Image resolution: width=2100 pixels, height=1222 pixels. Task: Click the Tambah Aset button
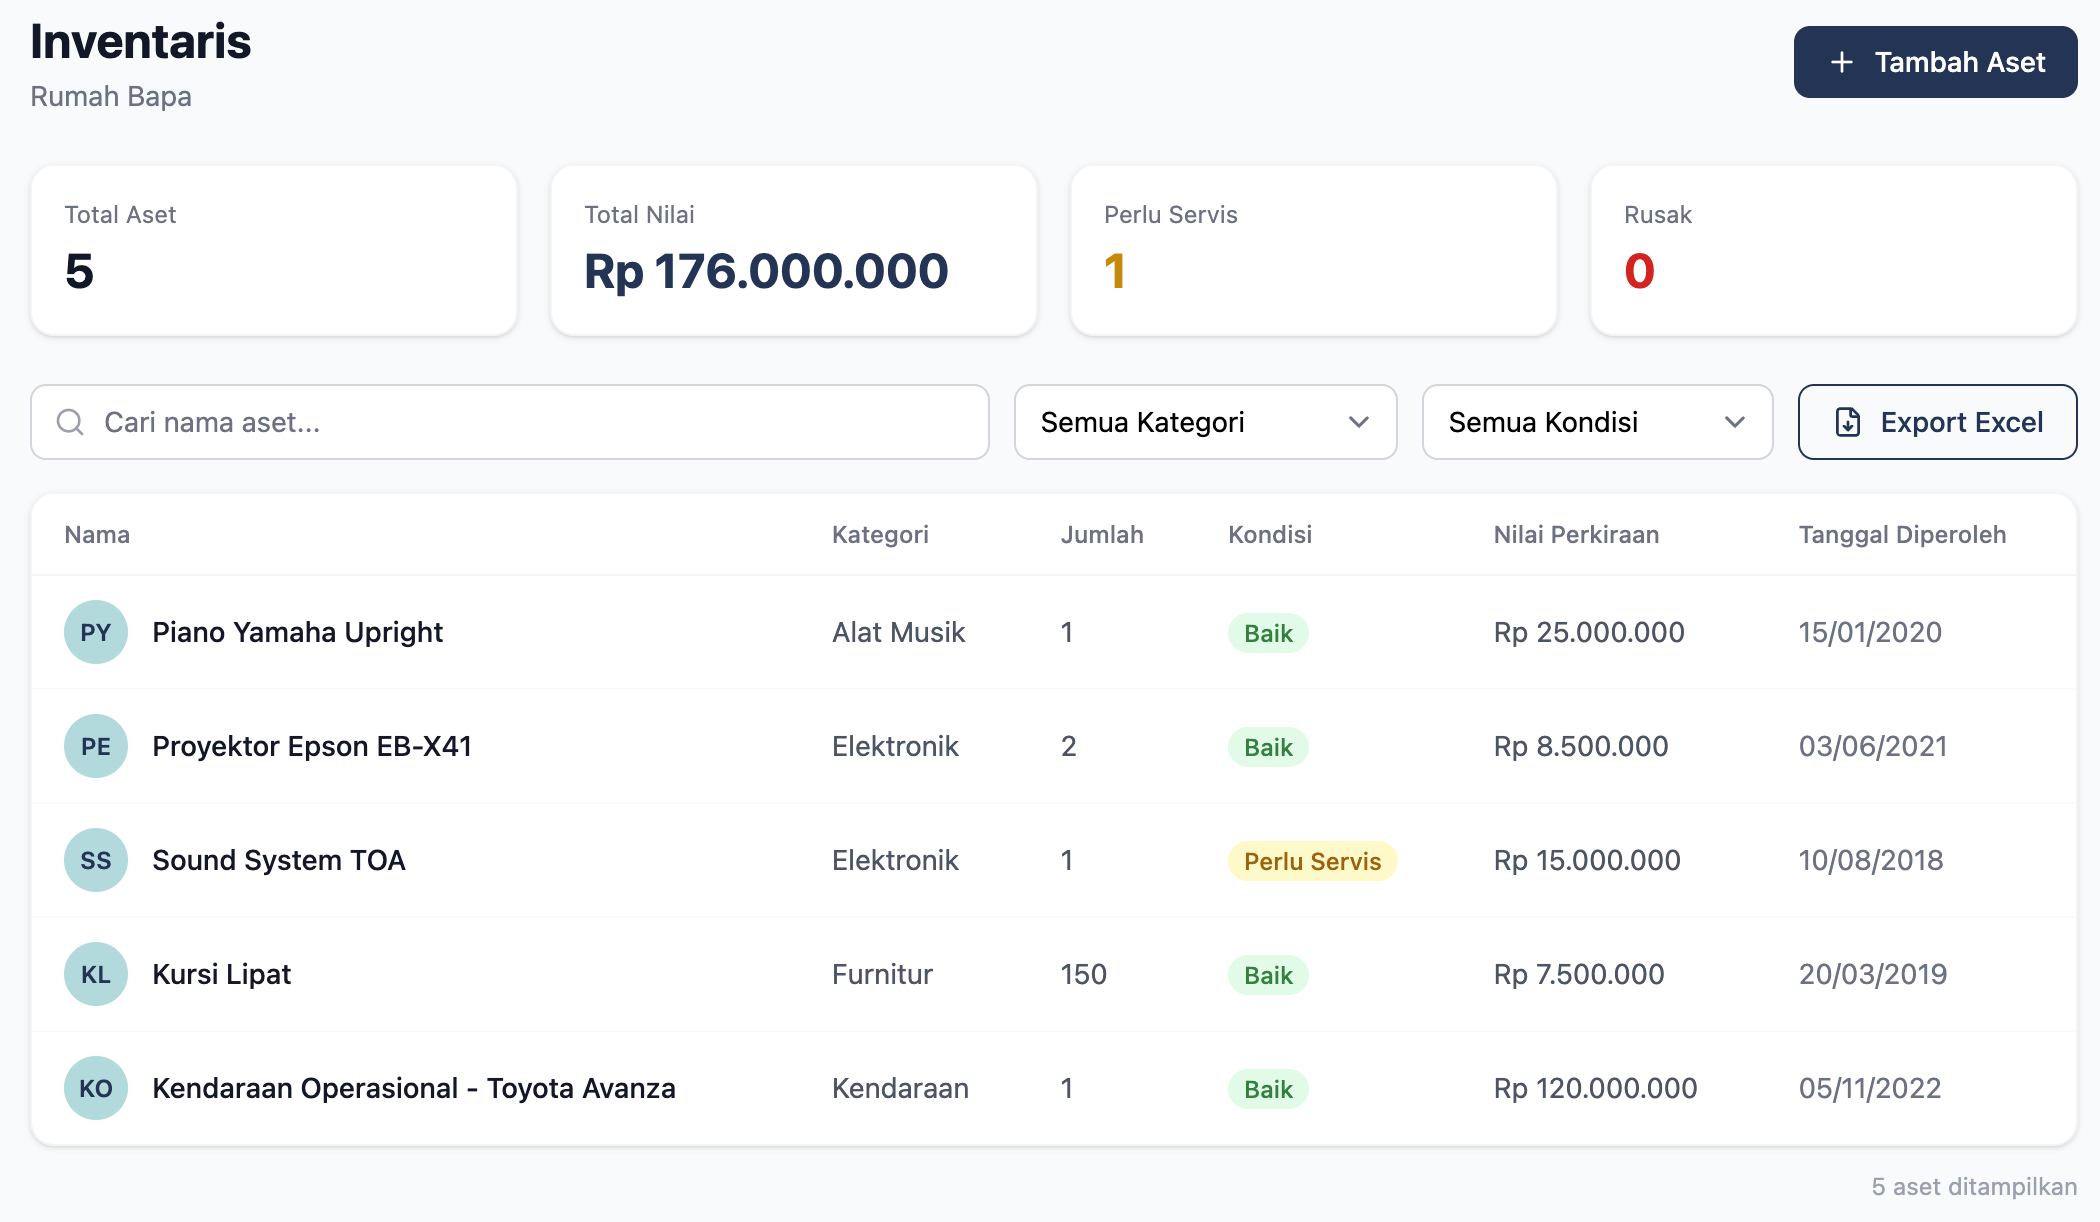click(1935, 62)
